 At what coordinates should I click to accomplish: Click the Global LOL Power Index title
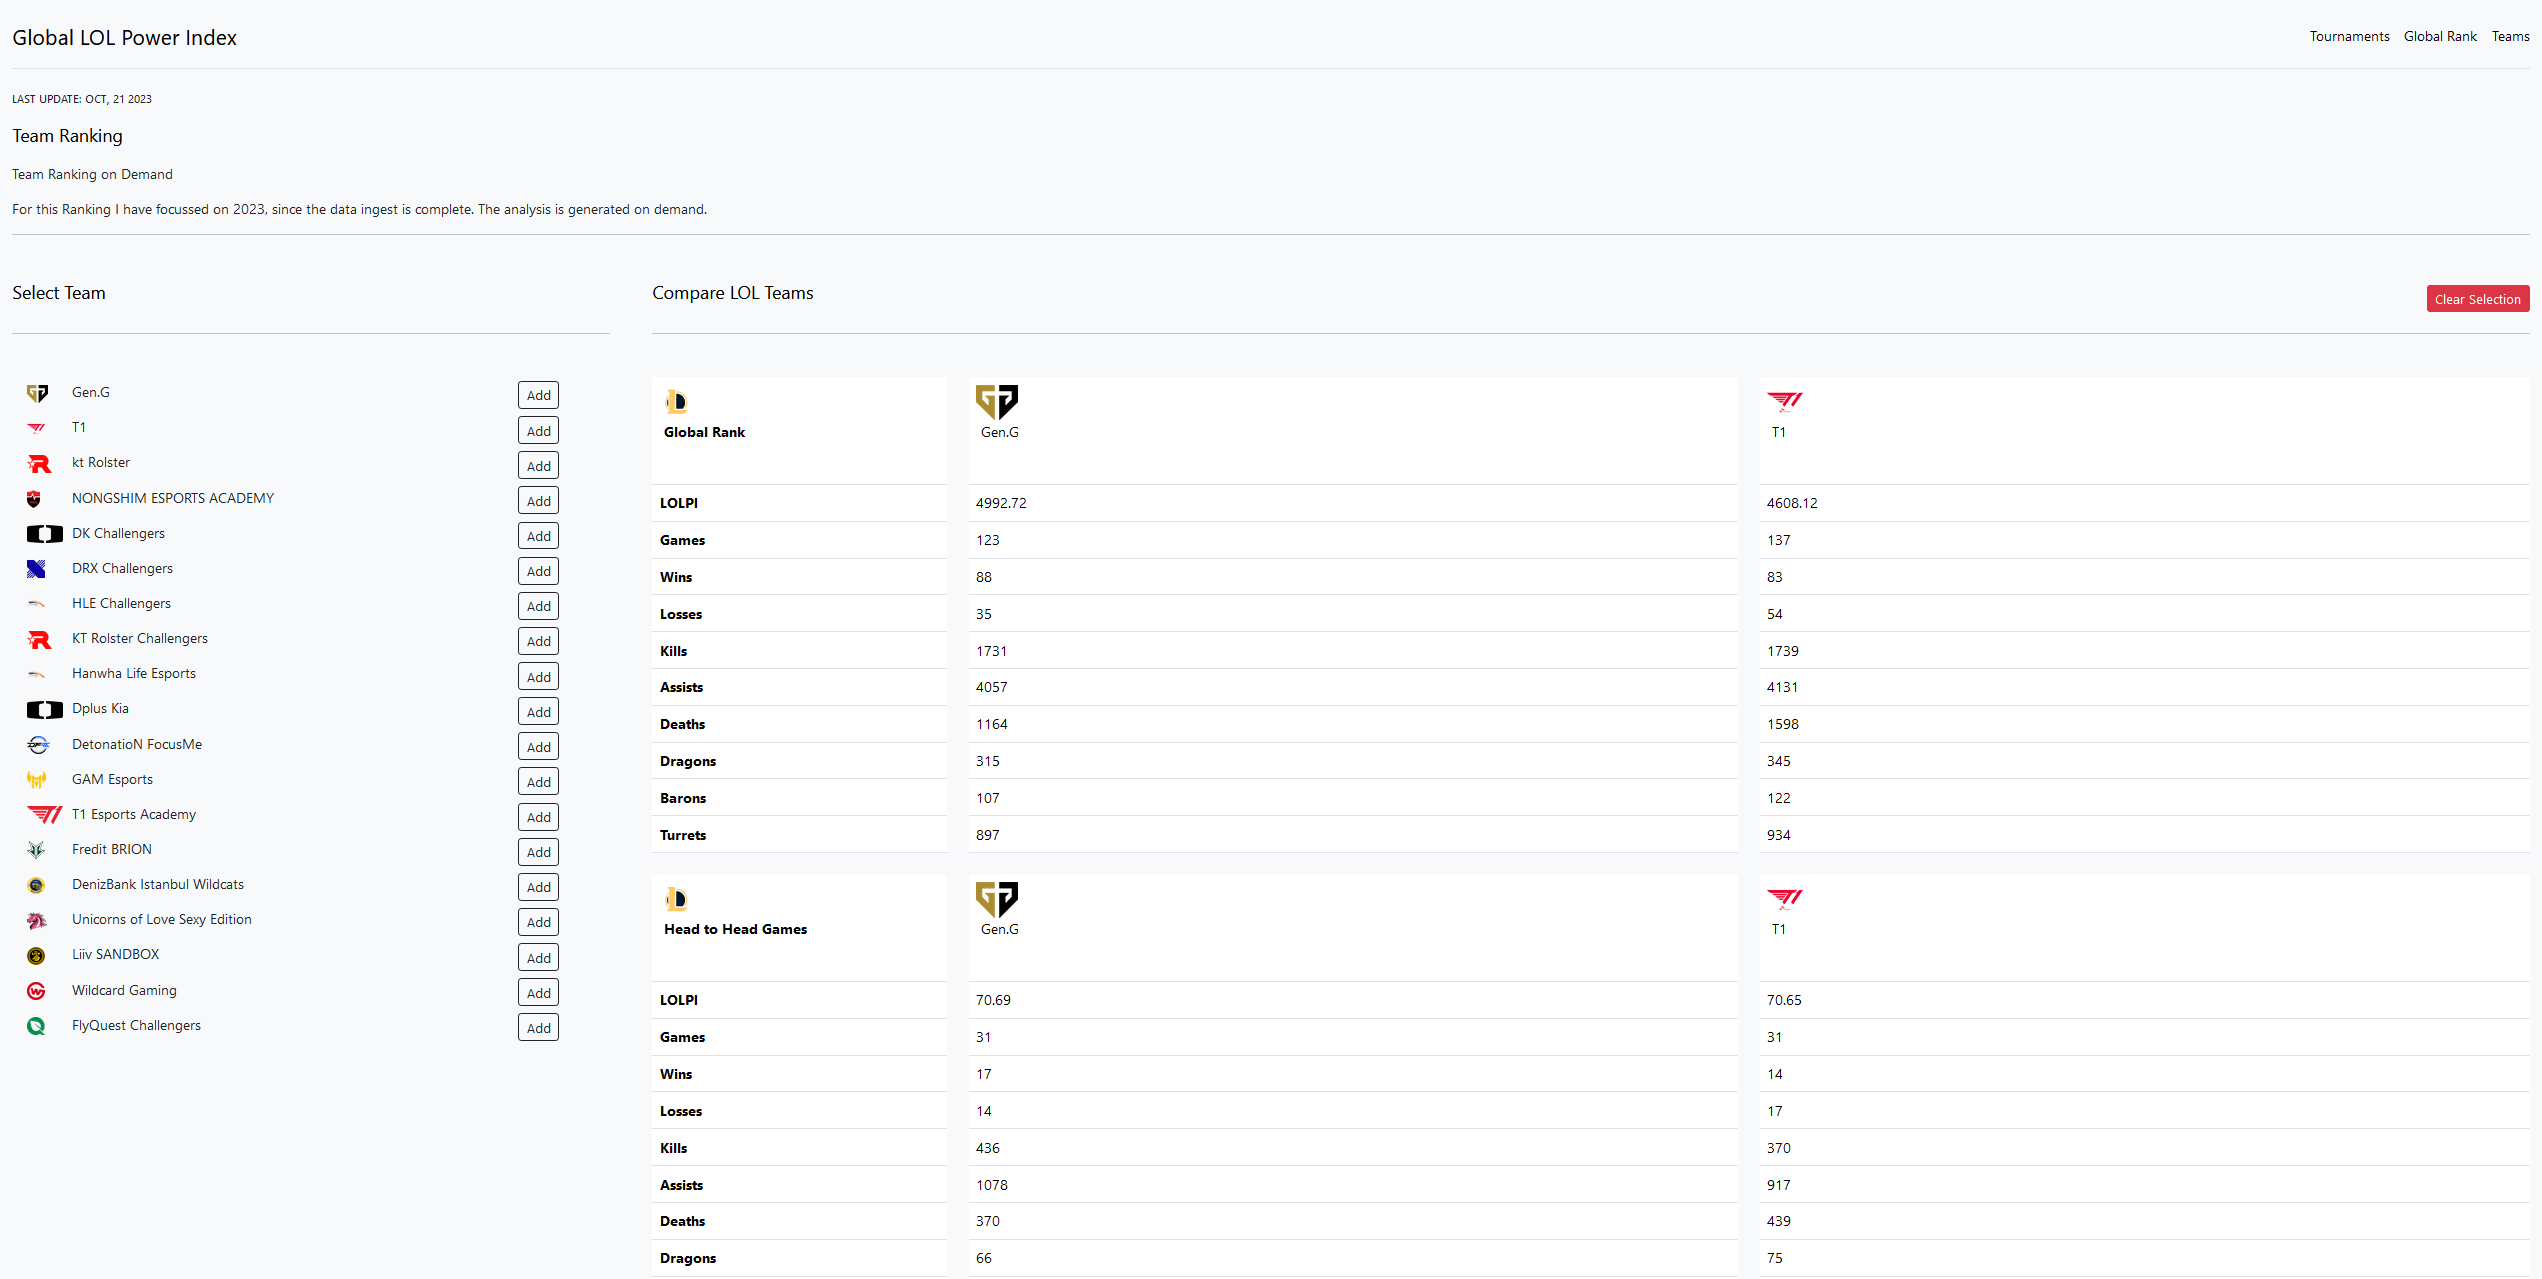tap(124, 38)
